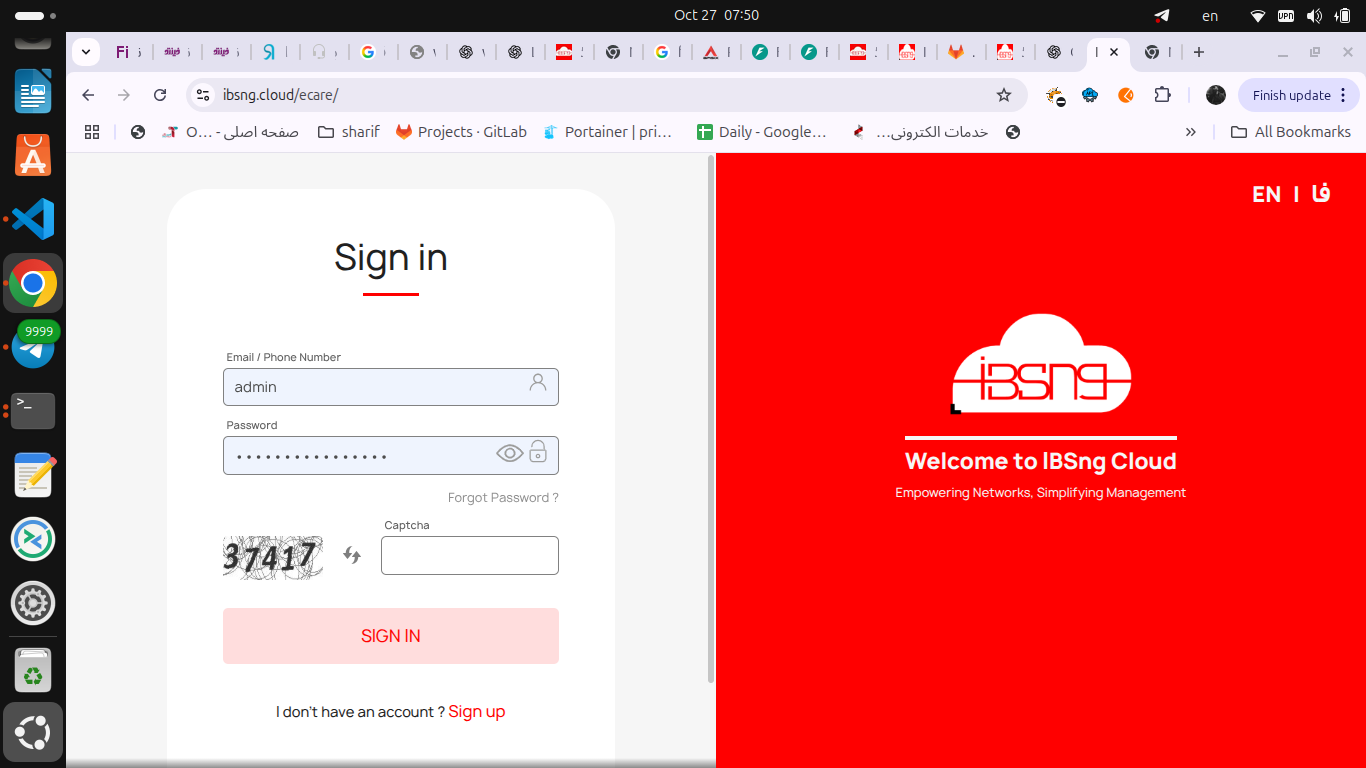Click the SIGN IN button
Screen dimensions: 1366x768
pyautogui.click(x=390, y=636)
